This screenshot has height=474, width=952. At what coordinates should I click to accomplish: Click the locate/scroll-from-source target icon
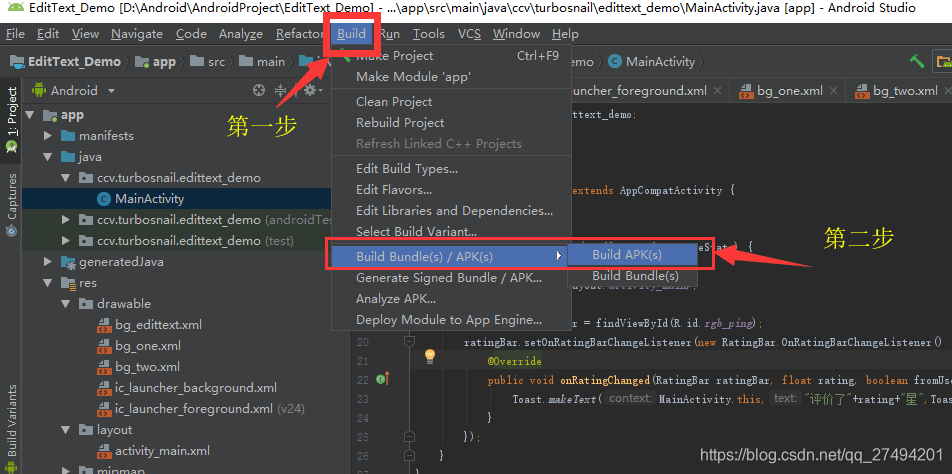259,90
